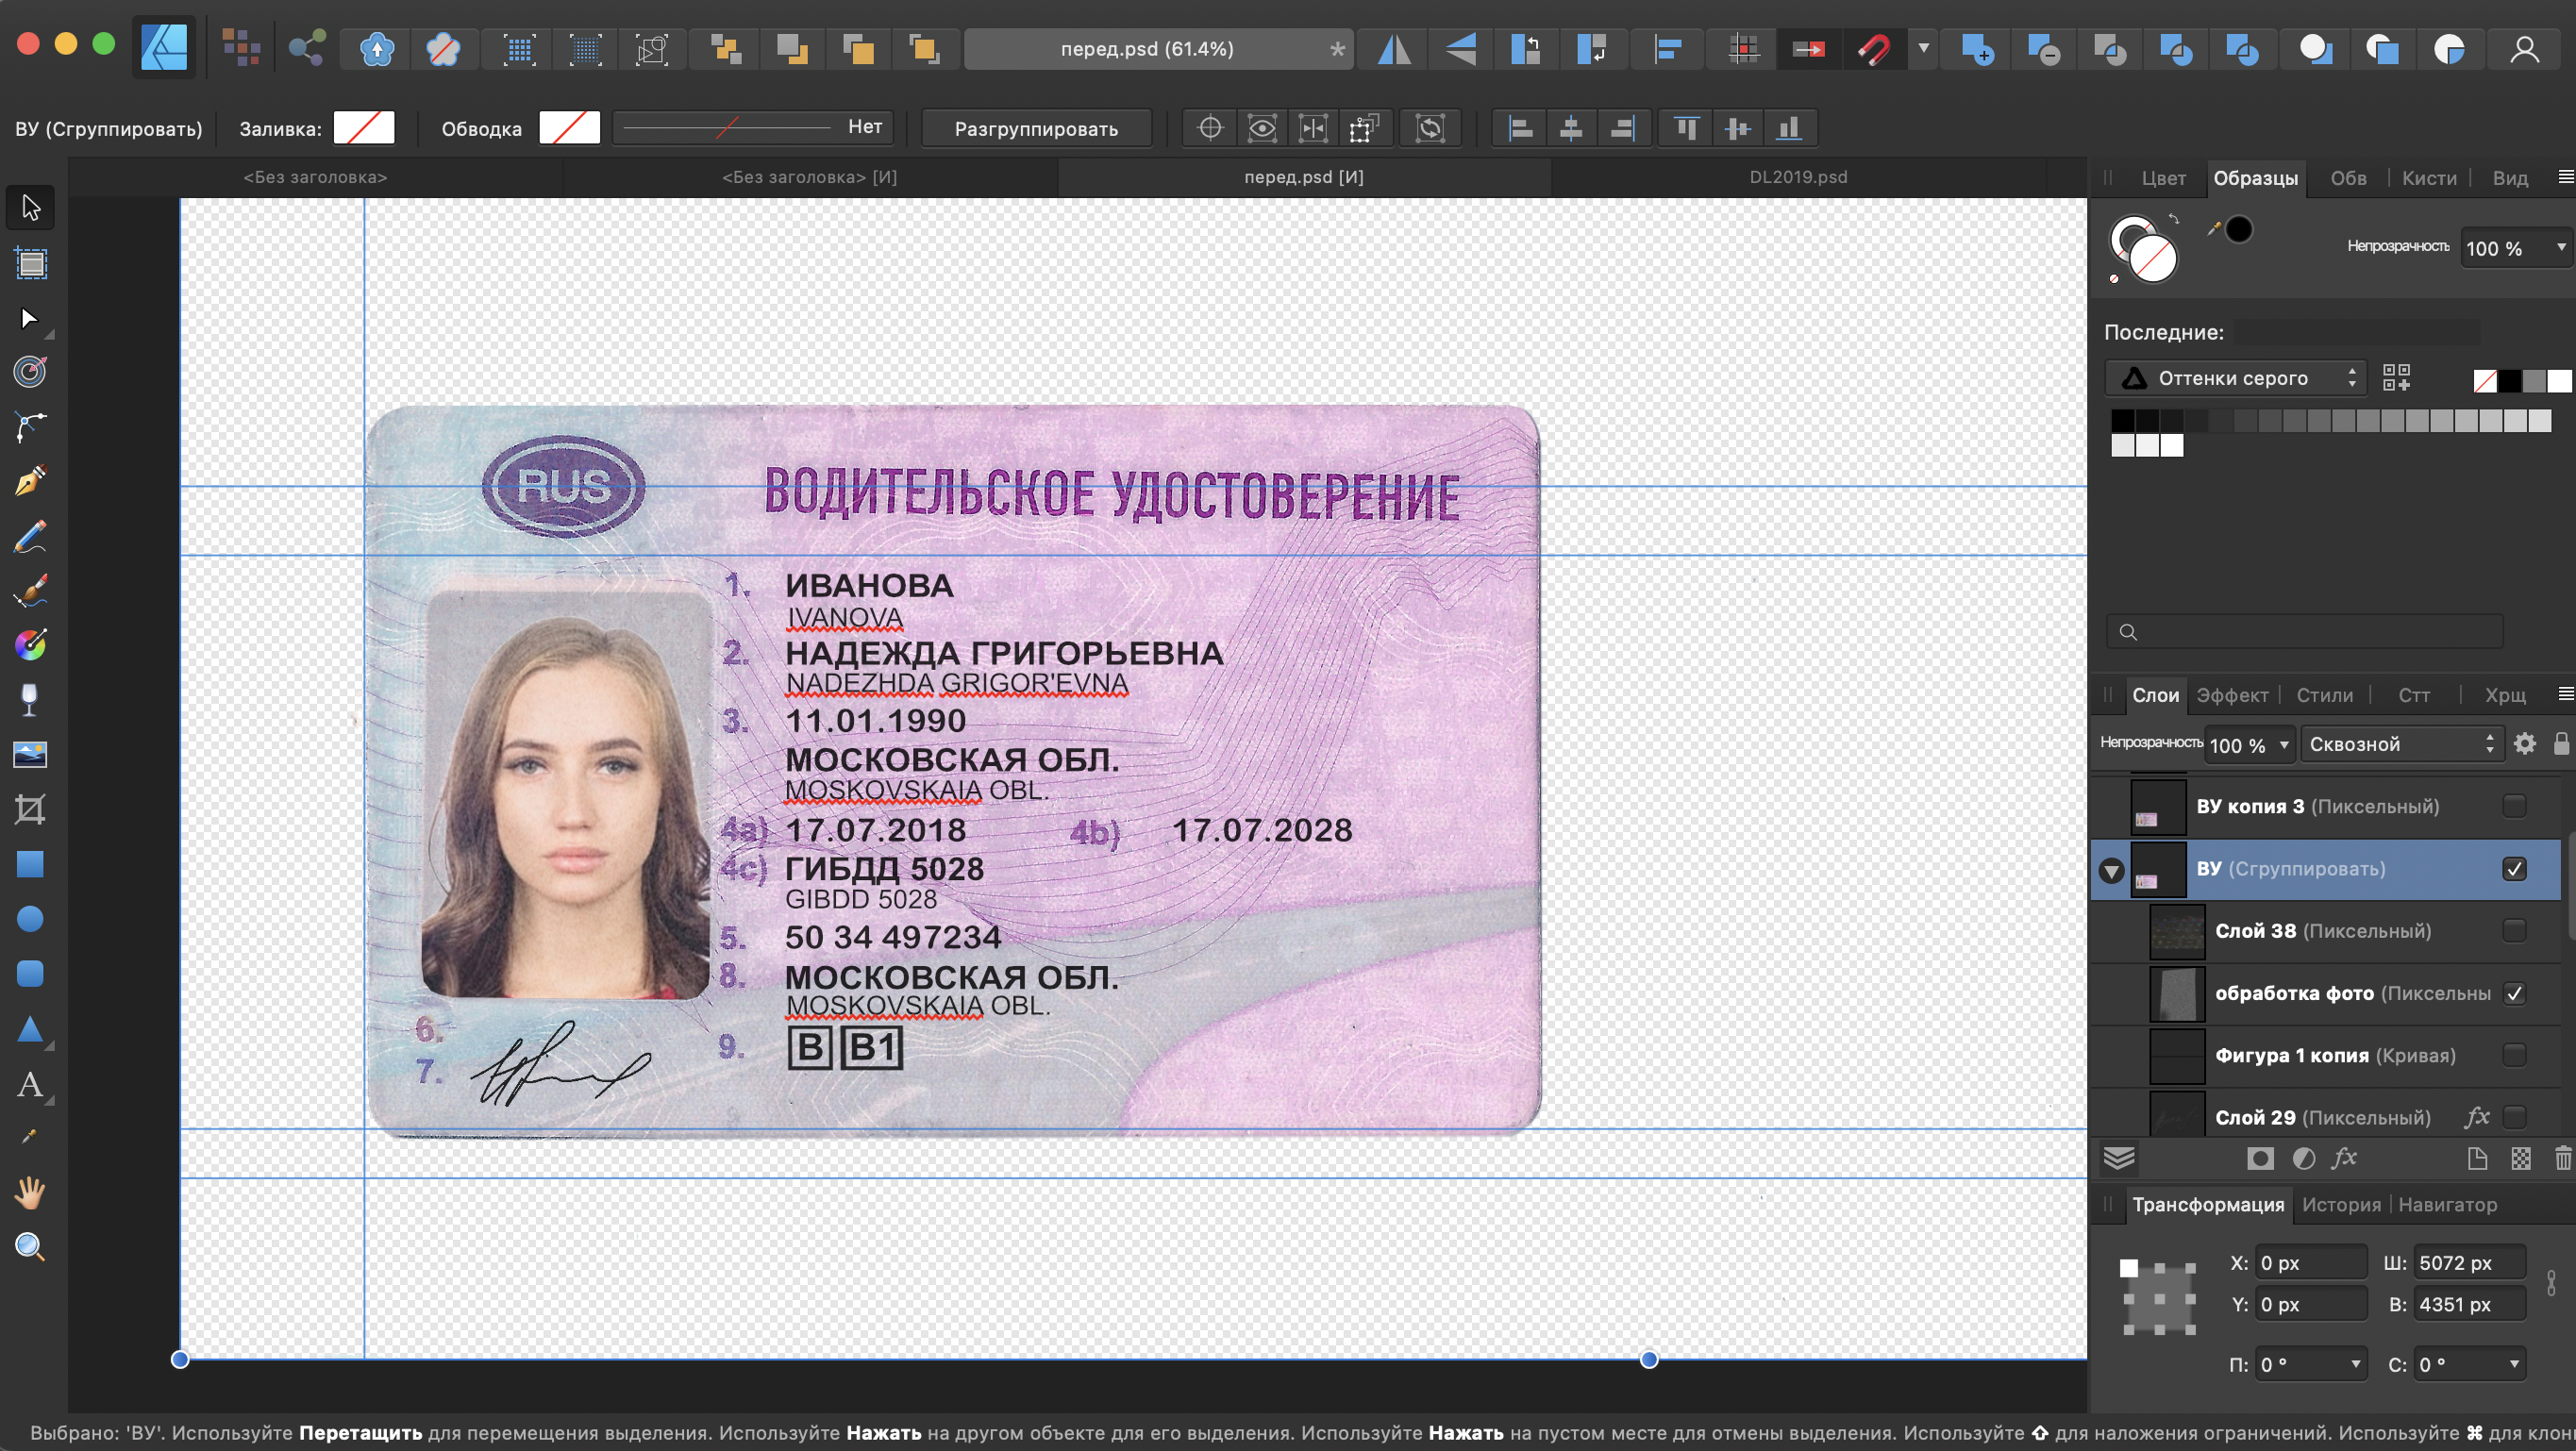The width and height of the screenshot is (2576, 1451).
Task: Open the История panel tab
Action: (x=2341, y=1205)
